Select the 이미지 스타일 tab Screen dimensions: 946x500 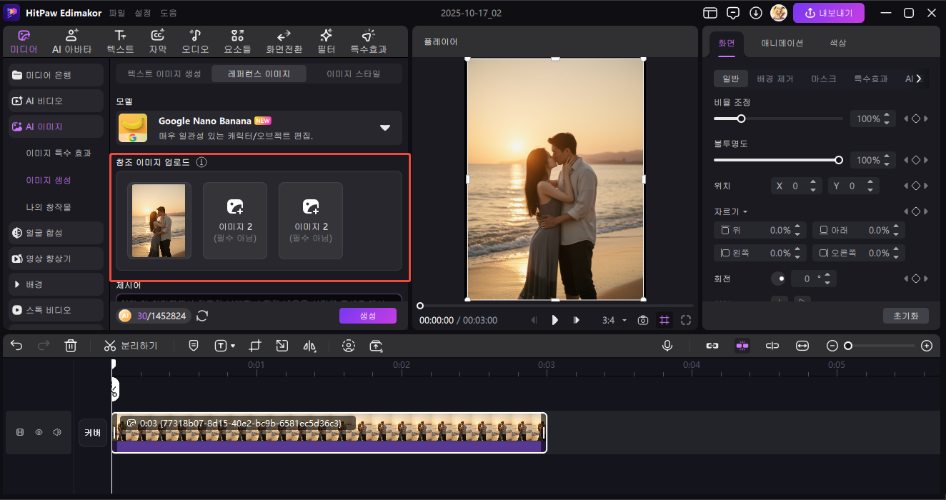pos(355,74)
